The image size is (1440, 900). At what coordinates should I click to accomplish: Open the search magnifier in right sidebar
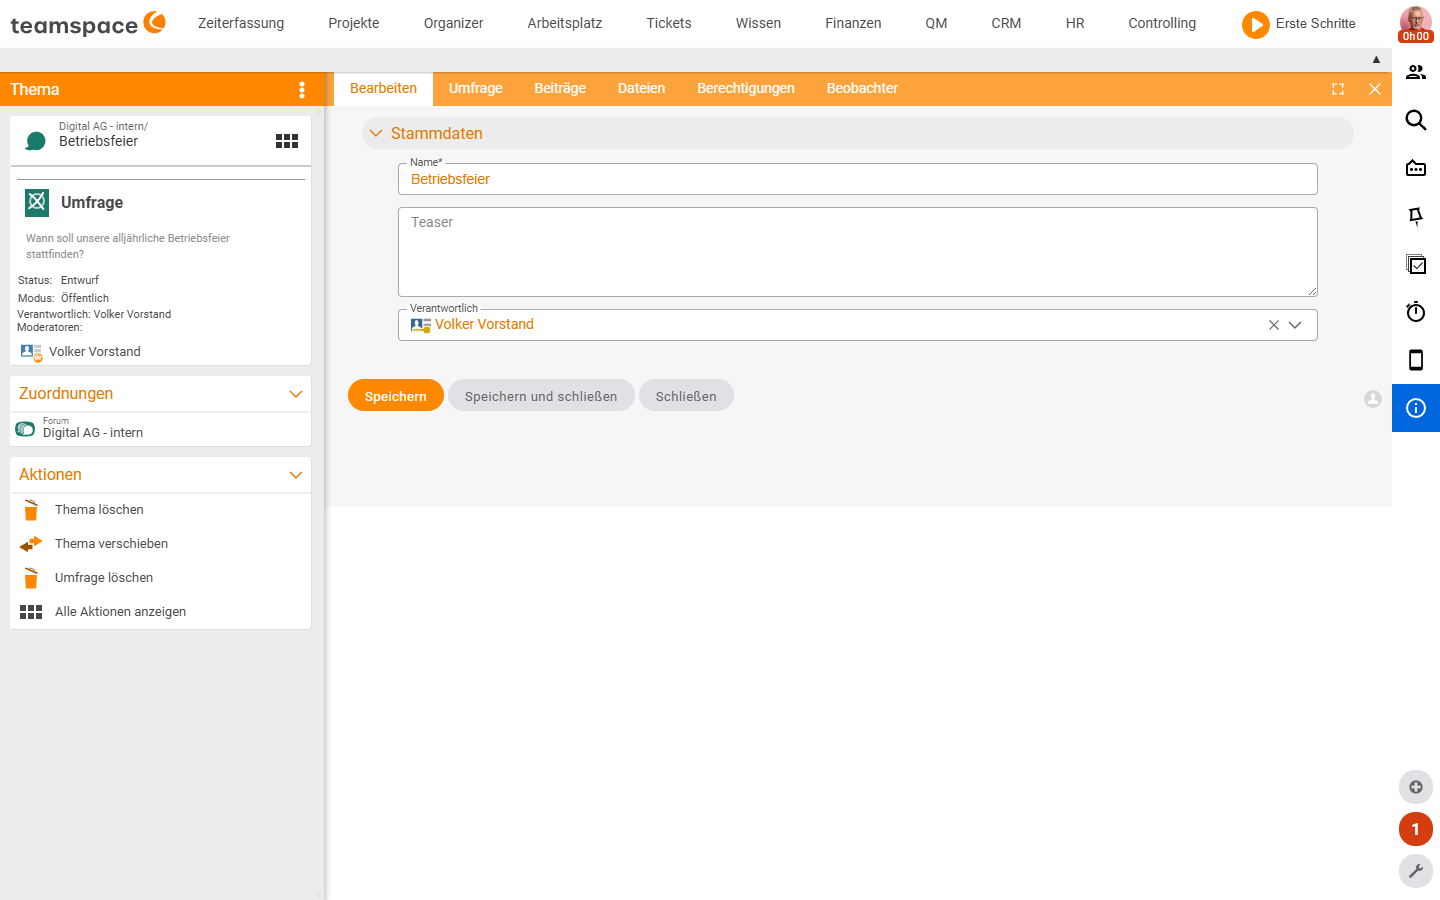click(1416, 120)
